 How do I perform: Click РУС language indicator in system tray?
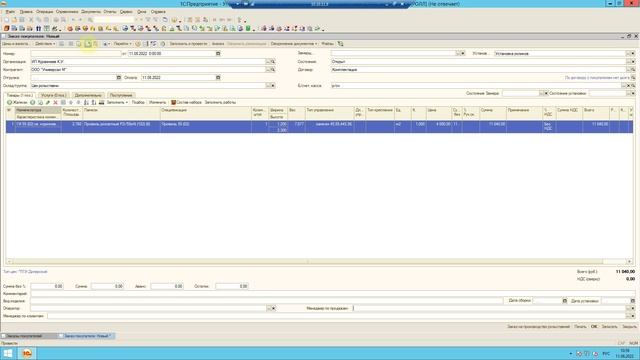pyautogui.click(x=606, y=353)
